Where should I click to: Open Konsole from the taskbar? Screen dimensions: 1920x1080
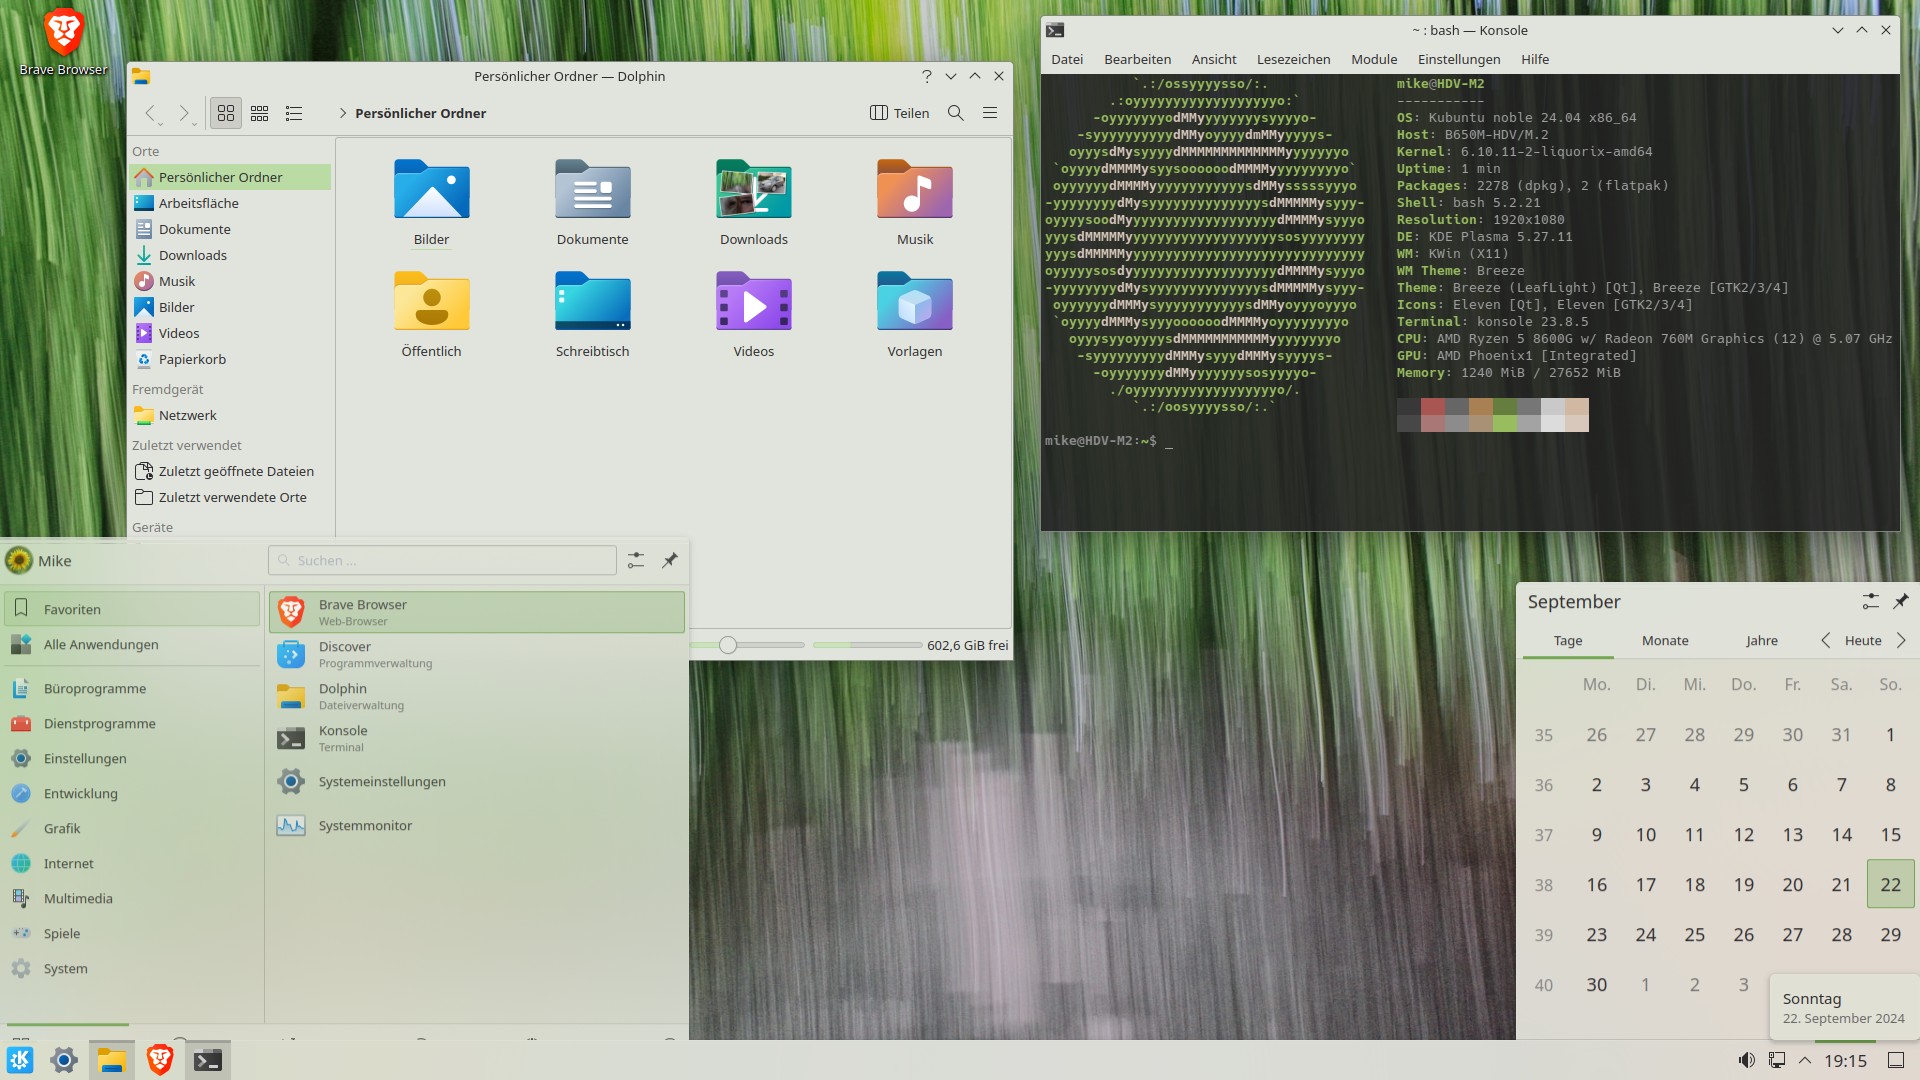(x=208, y=1059)
